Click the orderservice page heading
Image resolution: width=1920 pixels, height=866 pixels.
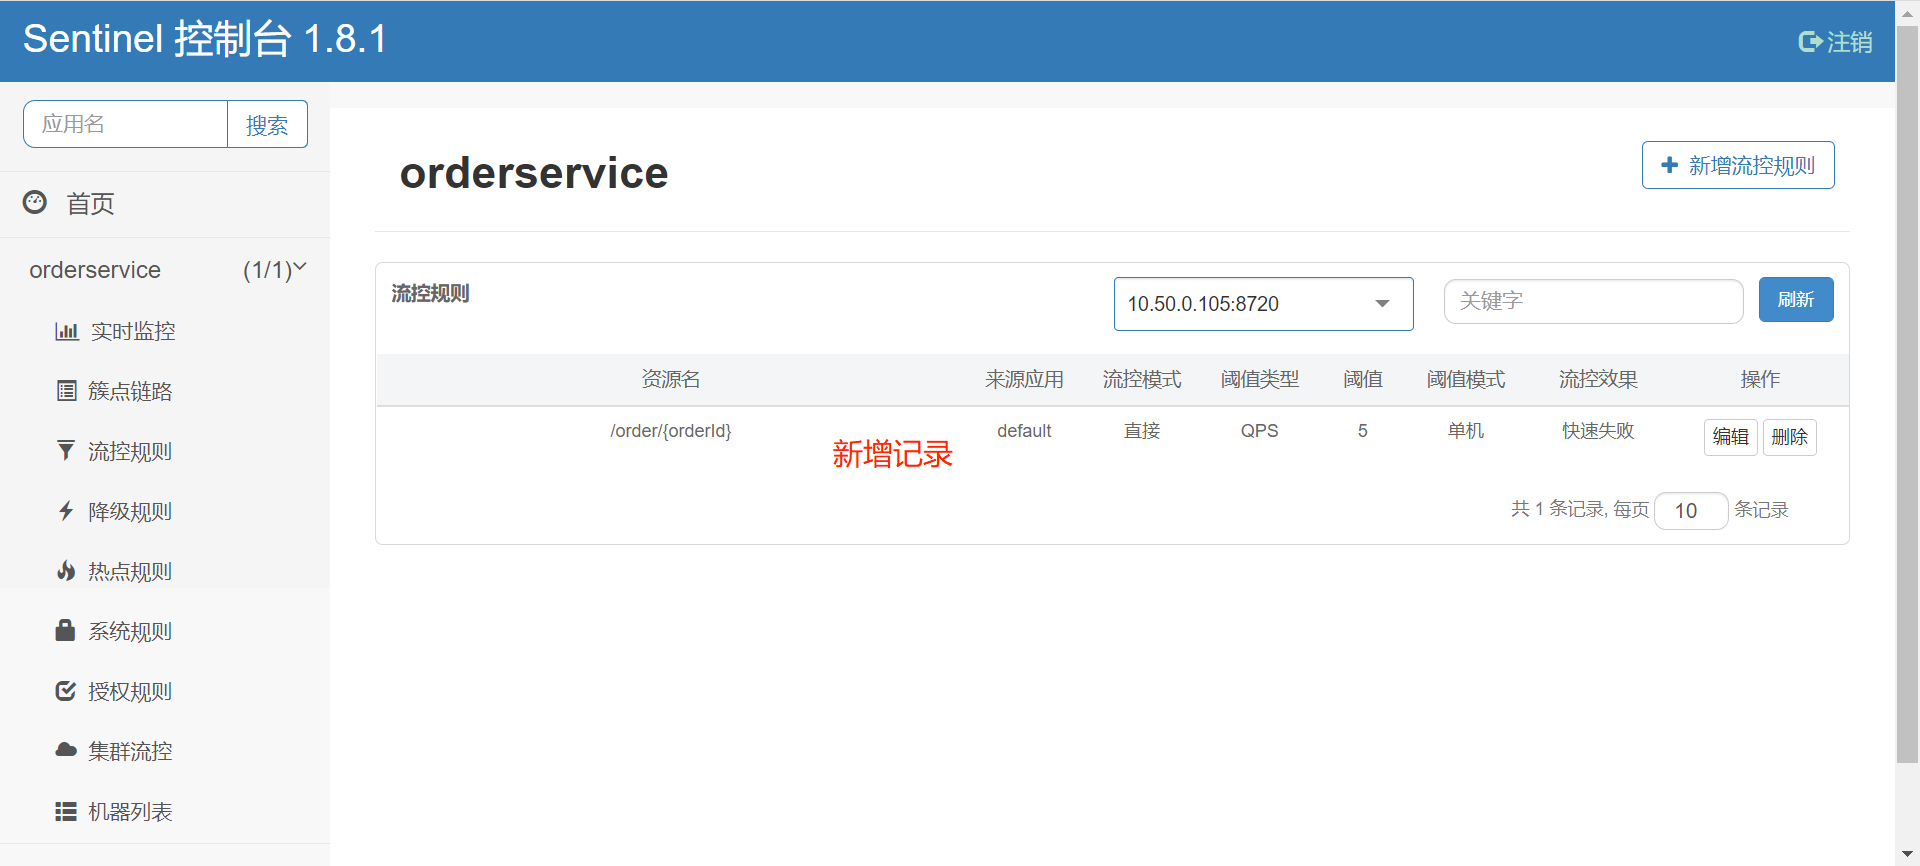coord(534,173)
